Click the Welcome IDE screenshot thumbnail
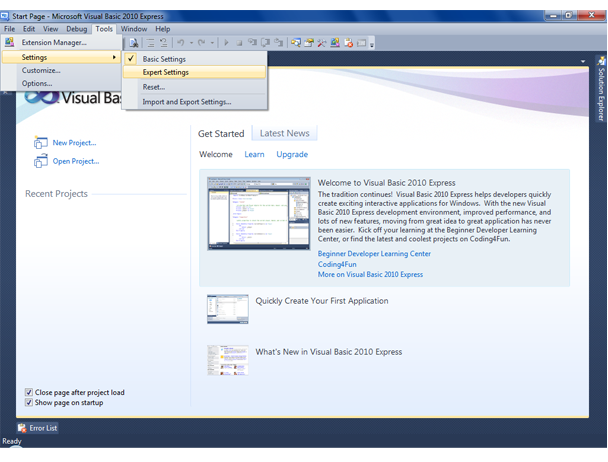The image size is (608, 462). pos(259,214)
